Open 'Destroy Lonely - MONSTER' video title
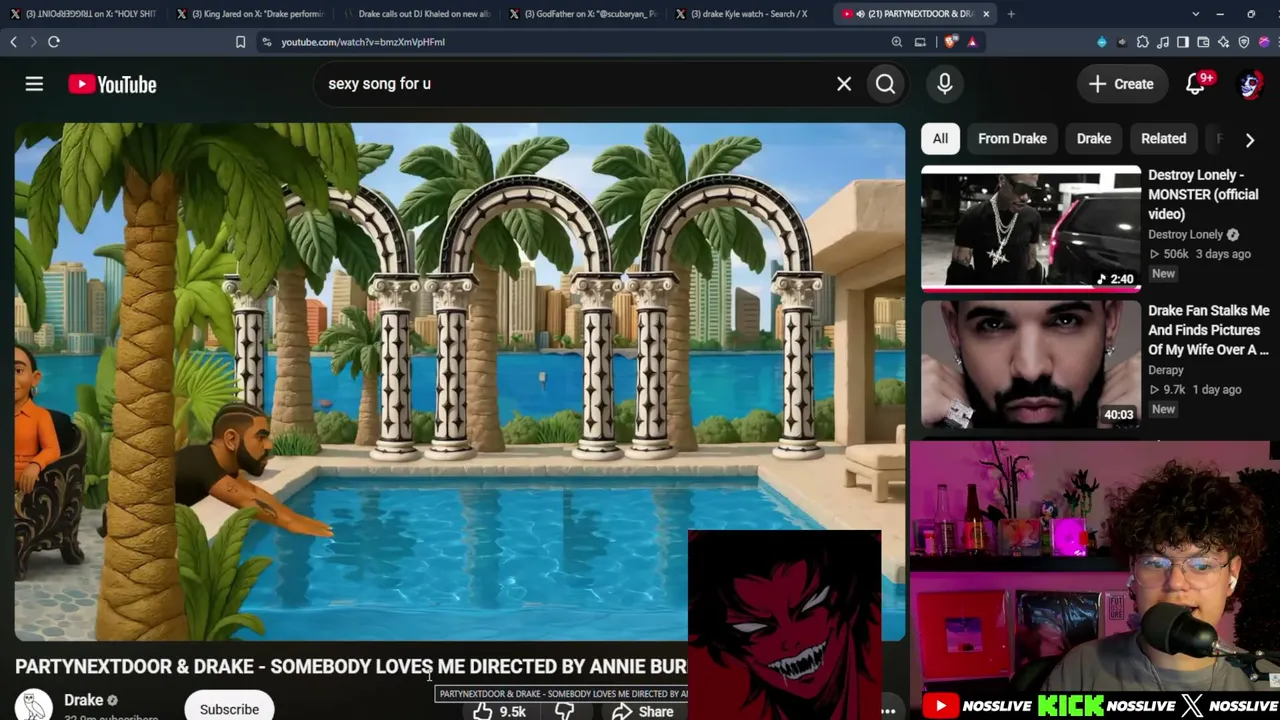Image resolution: width=1280 pixels, height=720 pixels. (1203, 194)
